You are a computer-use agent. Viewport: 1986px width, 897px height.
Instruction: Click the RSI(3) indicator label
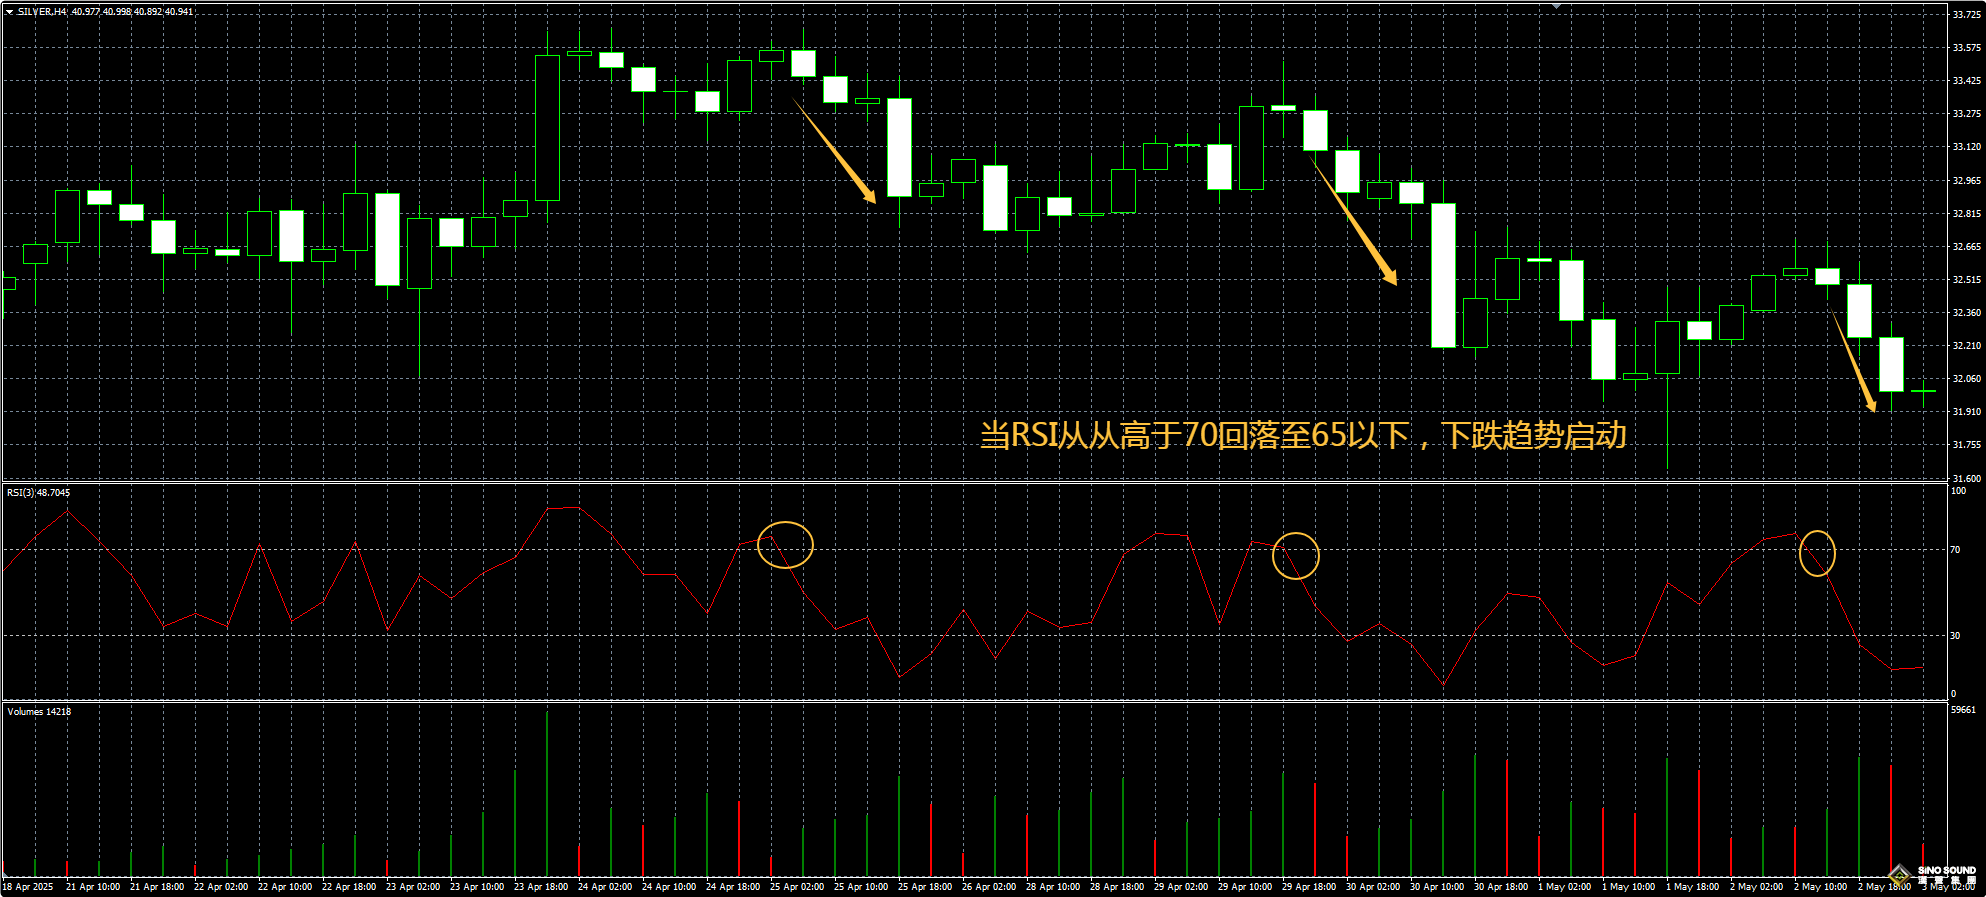coord(39,493)
